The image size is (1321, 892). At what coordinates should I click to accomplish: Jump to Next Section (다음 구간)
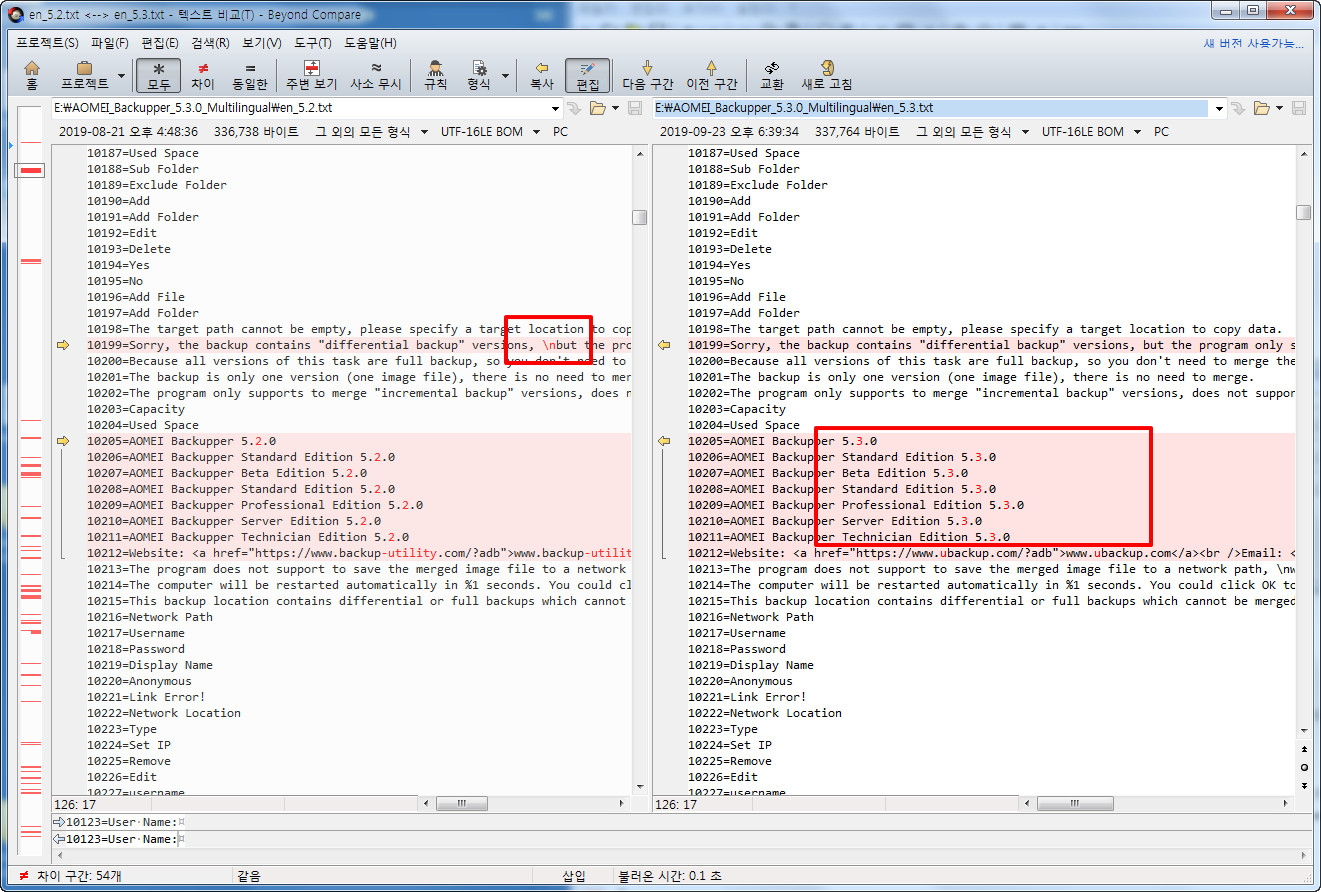pyautogui.click(x=648, y=75)
